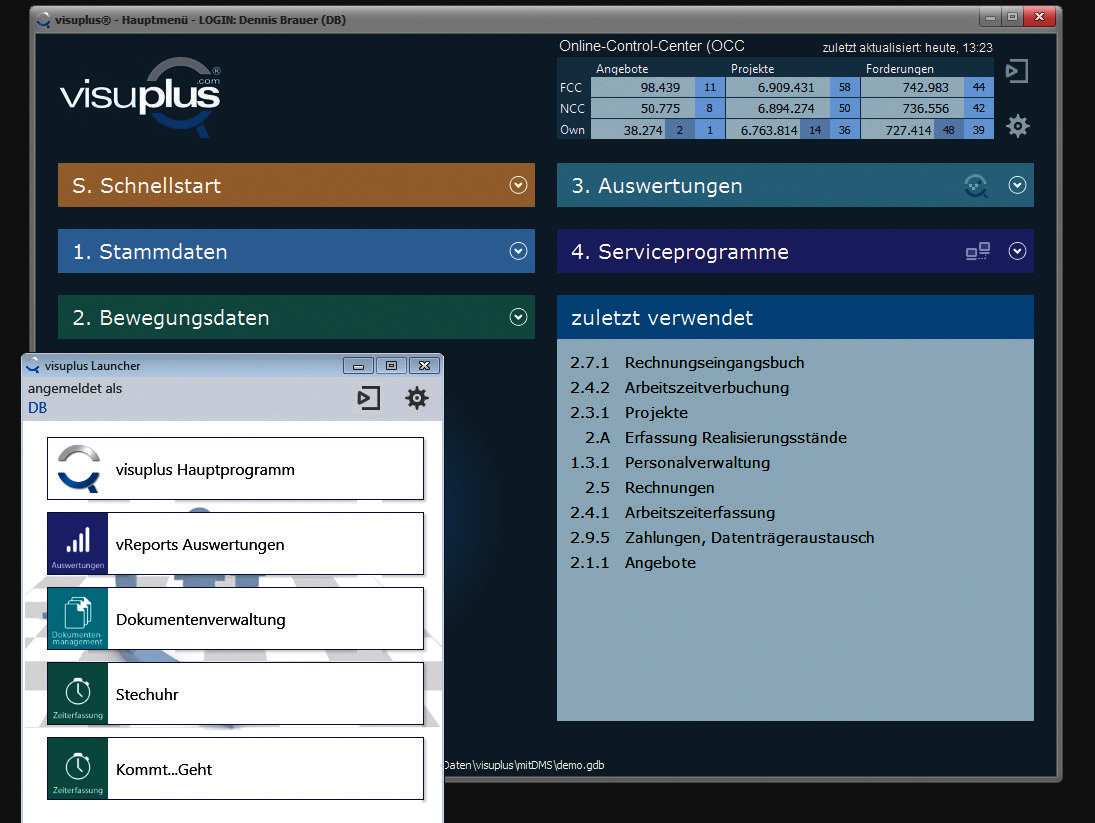Start the Stechuhr module
This screenshot has width=1095, height=823.
pyautogui.click(x=235, y=693)
